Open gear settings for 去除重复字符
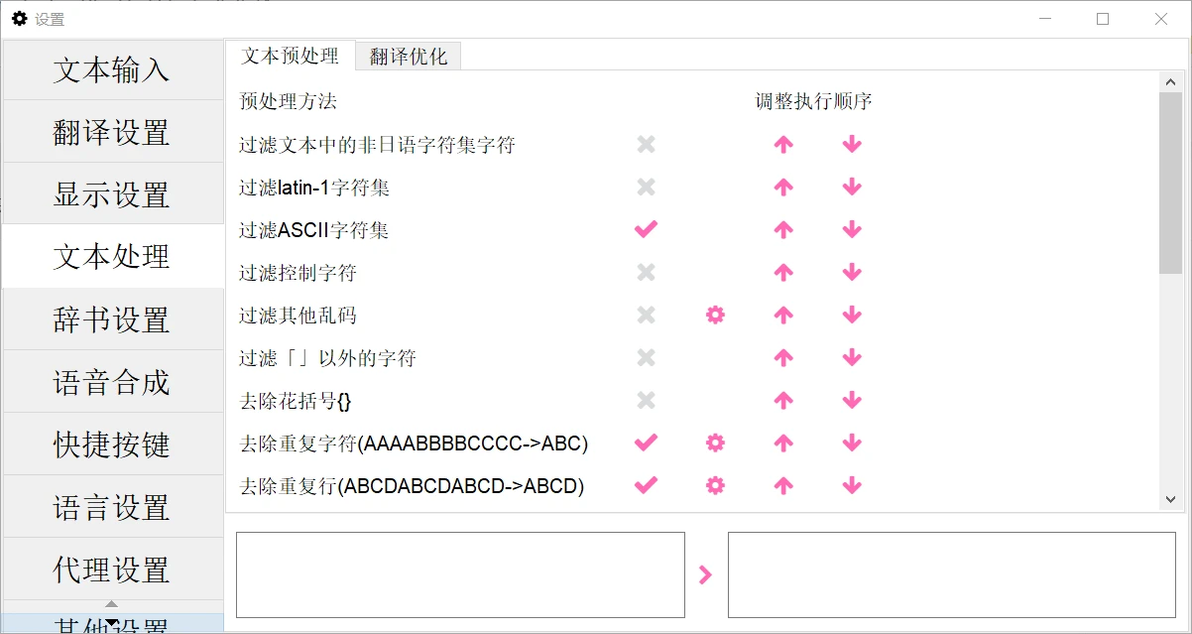The height and width of the screenshot is (634, 1192). (715, 442)
